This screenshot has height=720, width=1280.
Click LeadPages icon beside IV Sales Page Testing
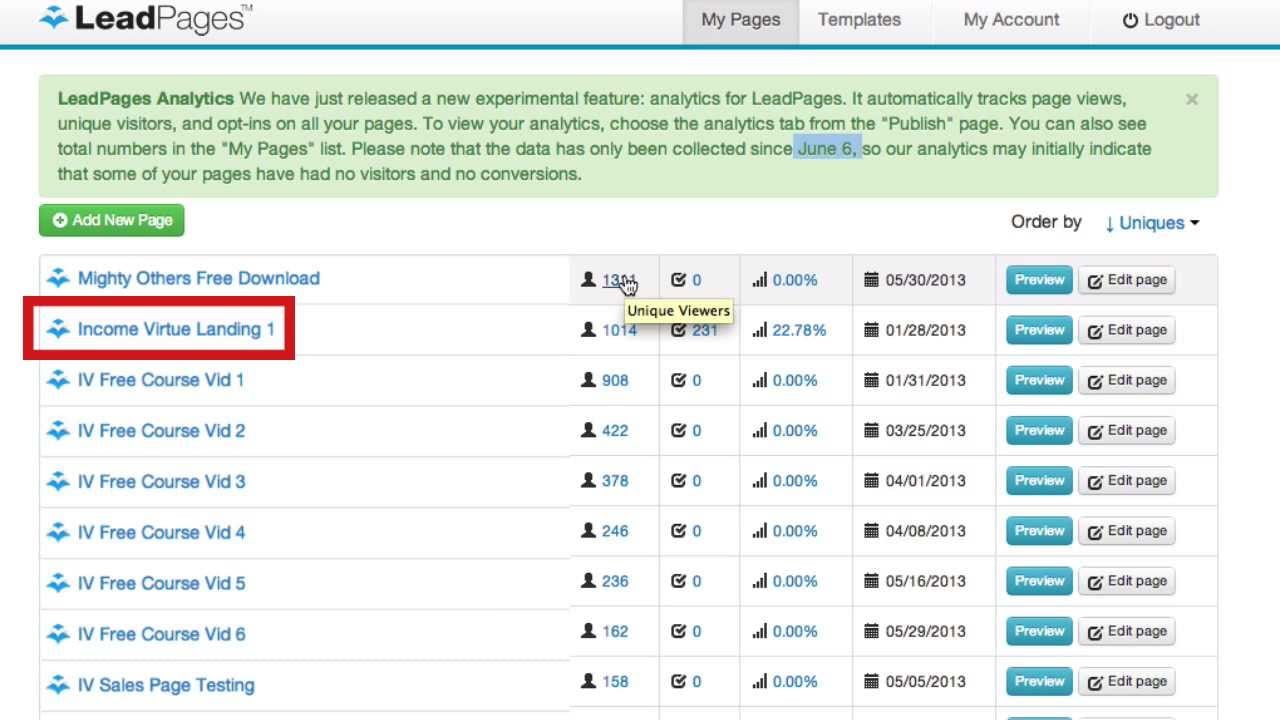58,685
